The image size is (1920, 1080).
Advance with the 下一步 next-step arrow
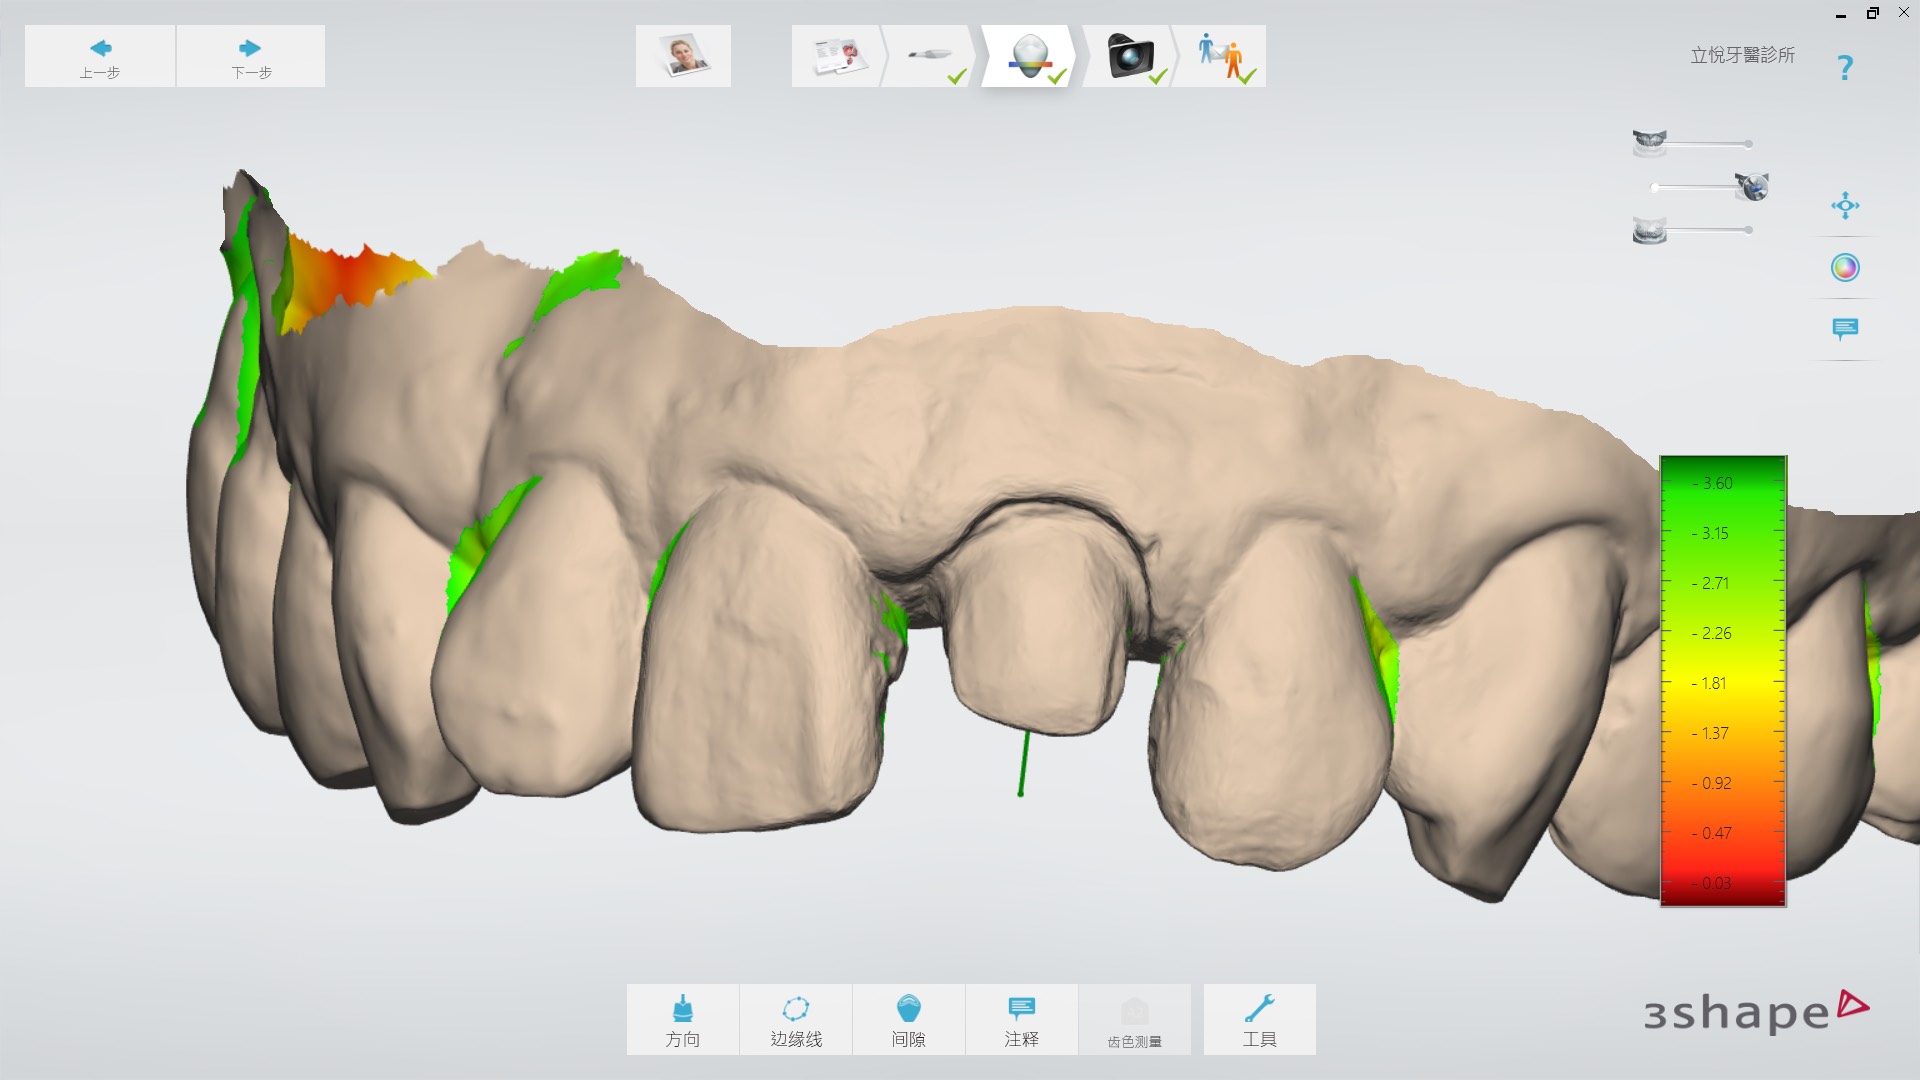(250, 57)
